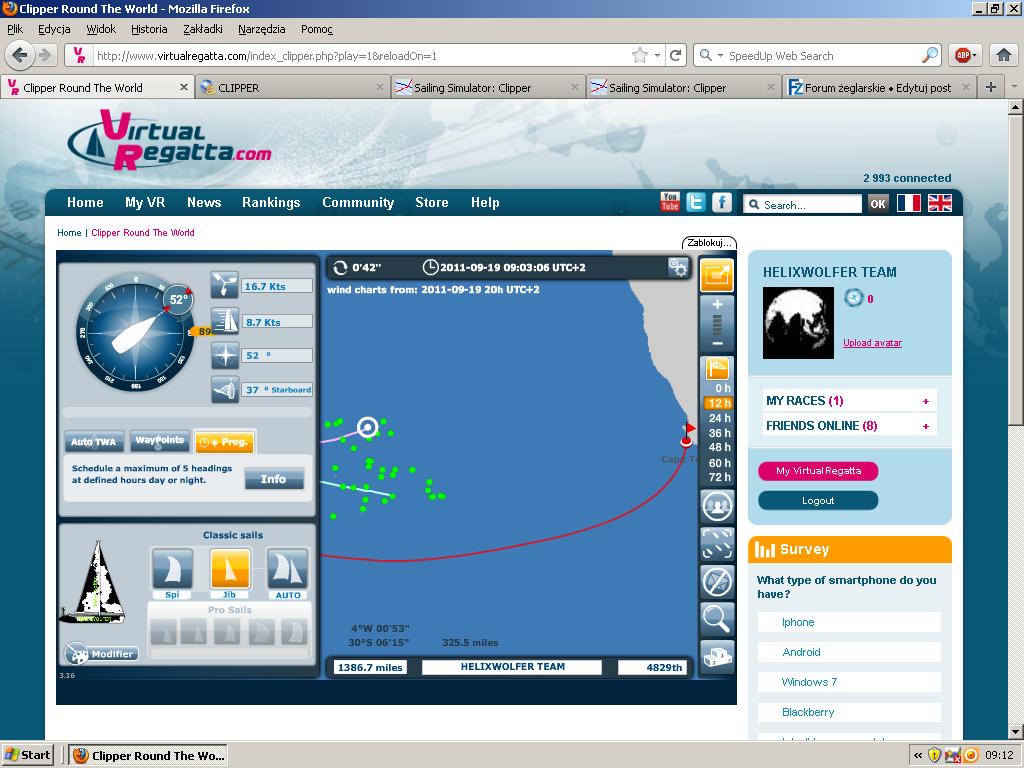Switch to the WayPoints tab
This screenshot has width=1024, height=768.
pyautogui.click(x=160, y=440)
